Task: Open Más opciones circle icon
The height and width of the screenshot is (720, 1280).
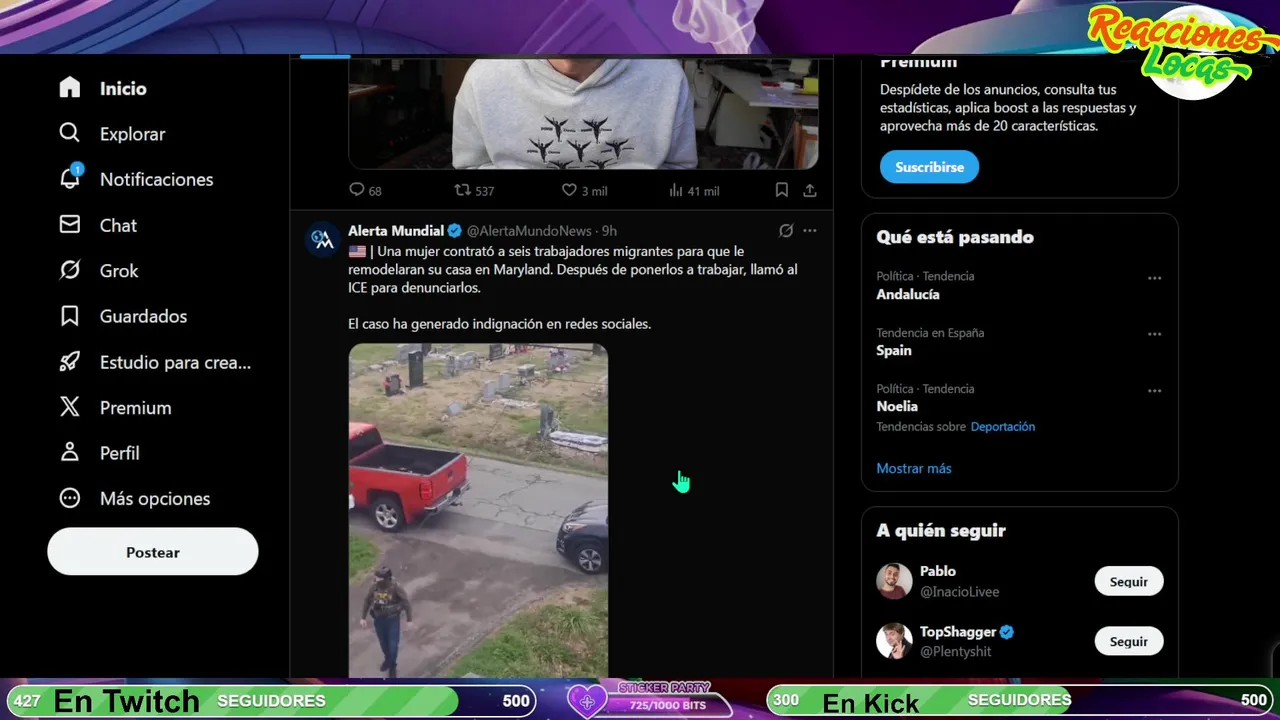Action: click(69, 498)
